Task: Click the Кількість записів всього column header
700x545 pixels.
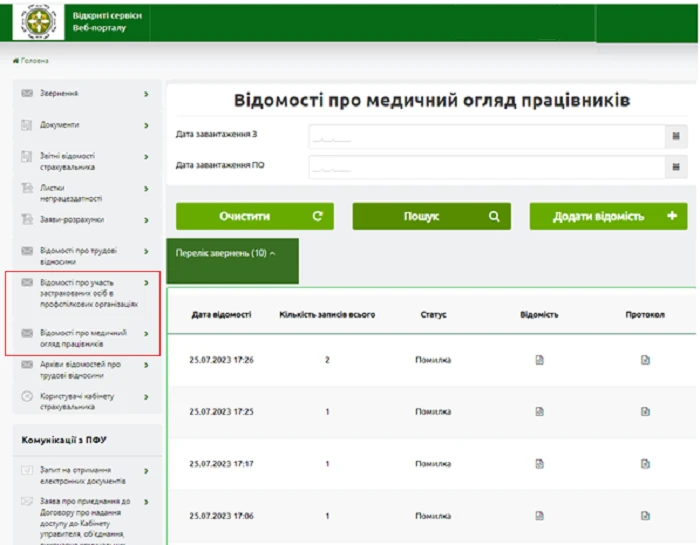Action: [x=327, y=315]
